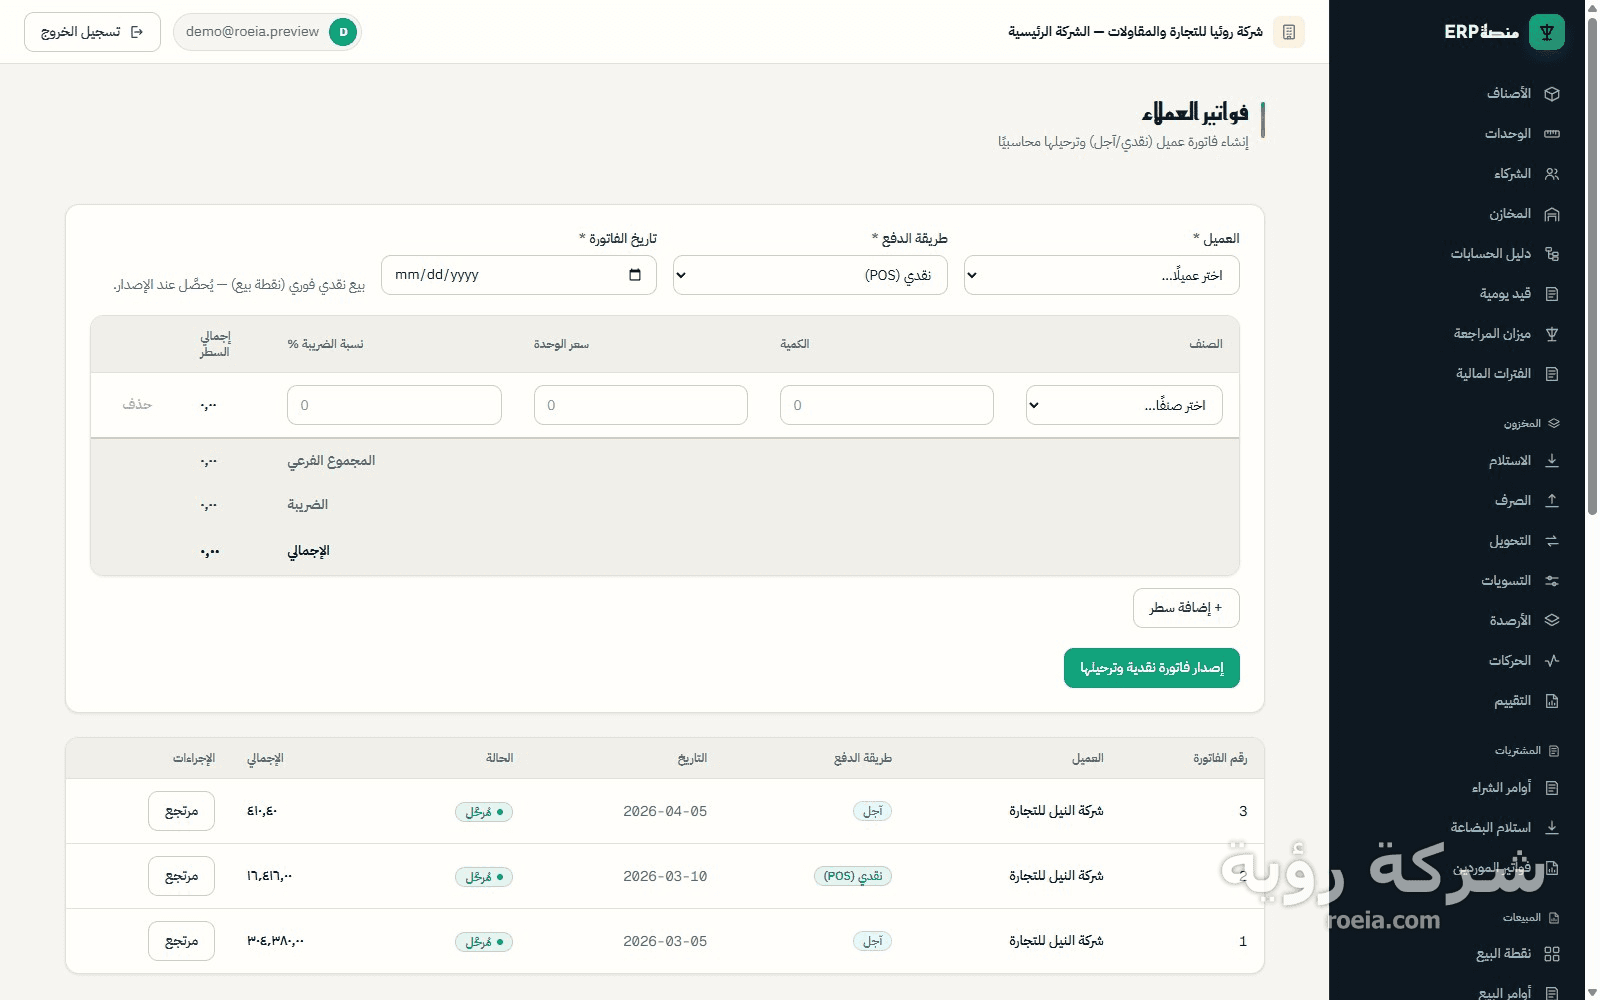Click the آجل badge in invoice 1 row
1600x1000 pixels.
(x=872, y=941)
